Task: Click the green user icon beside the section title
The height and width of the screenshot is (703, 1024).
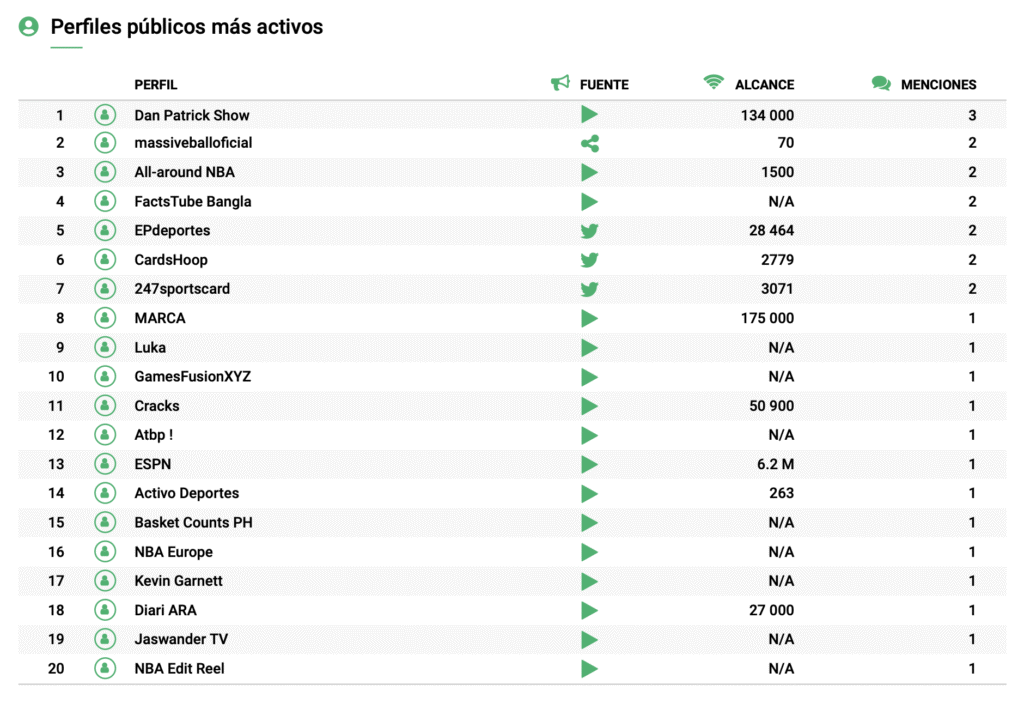Action: [29, 27]
